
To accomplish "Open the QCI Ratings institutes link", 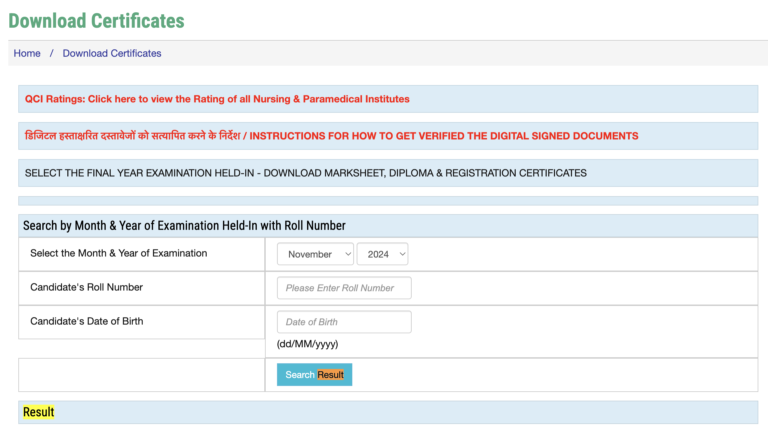I will click(217, 99).
